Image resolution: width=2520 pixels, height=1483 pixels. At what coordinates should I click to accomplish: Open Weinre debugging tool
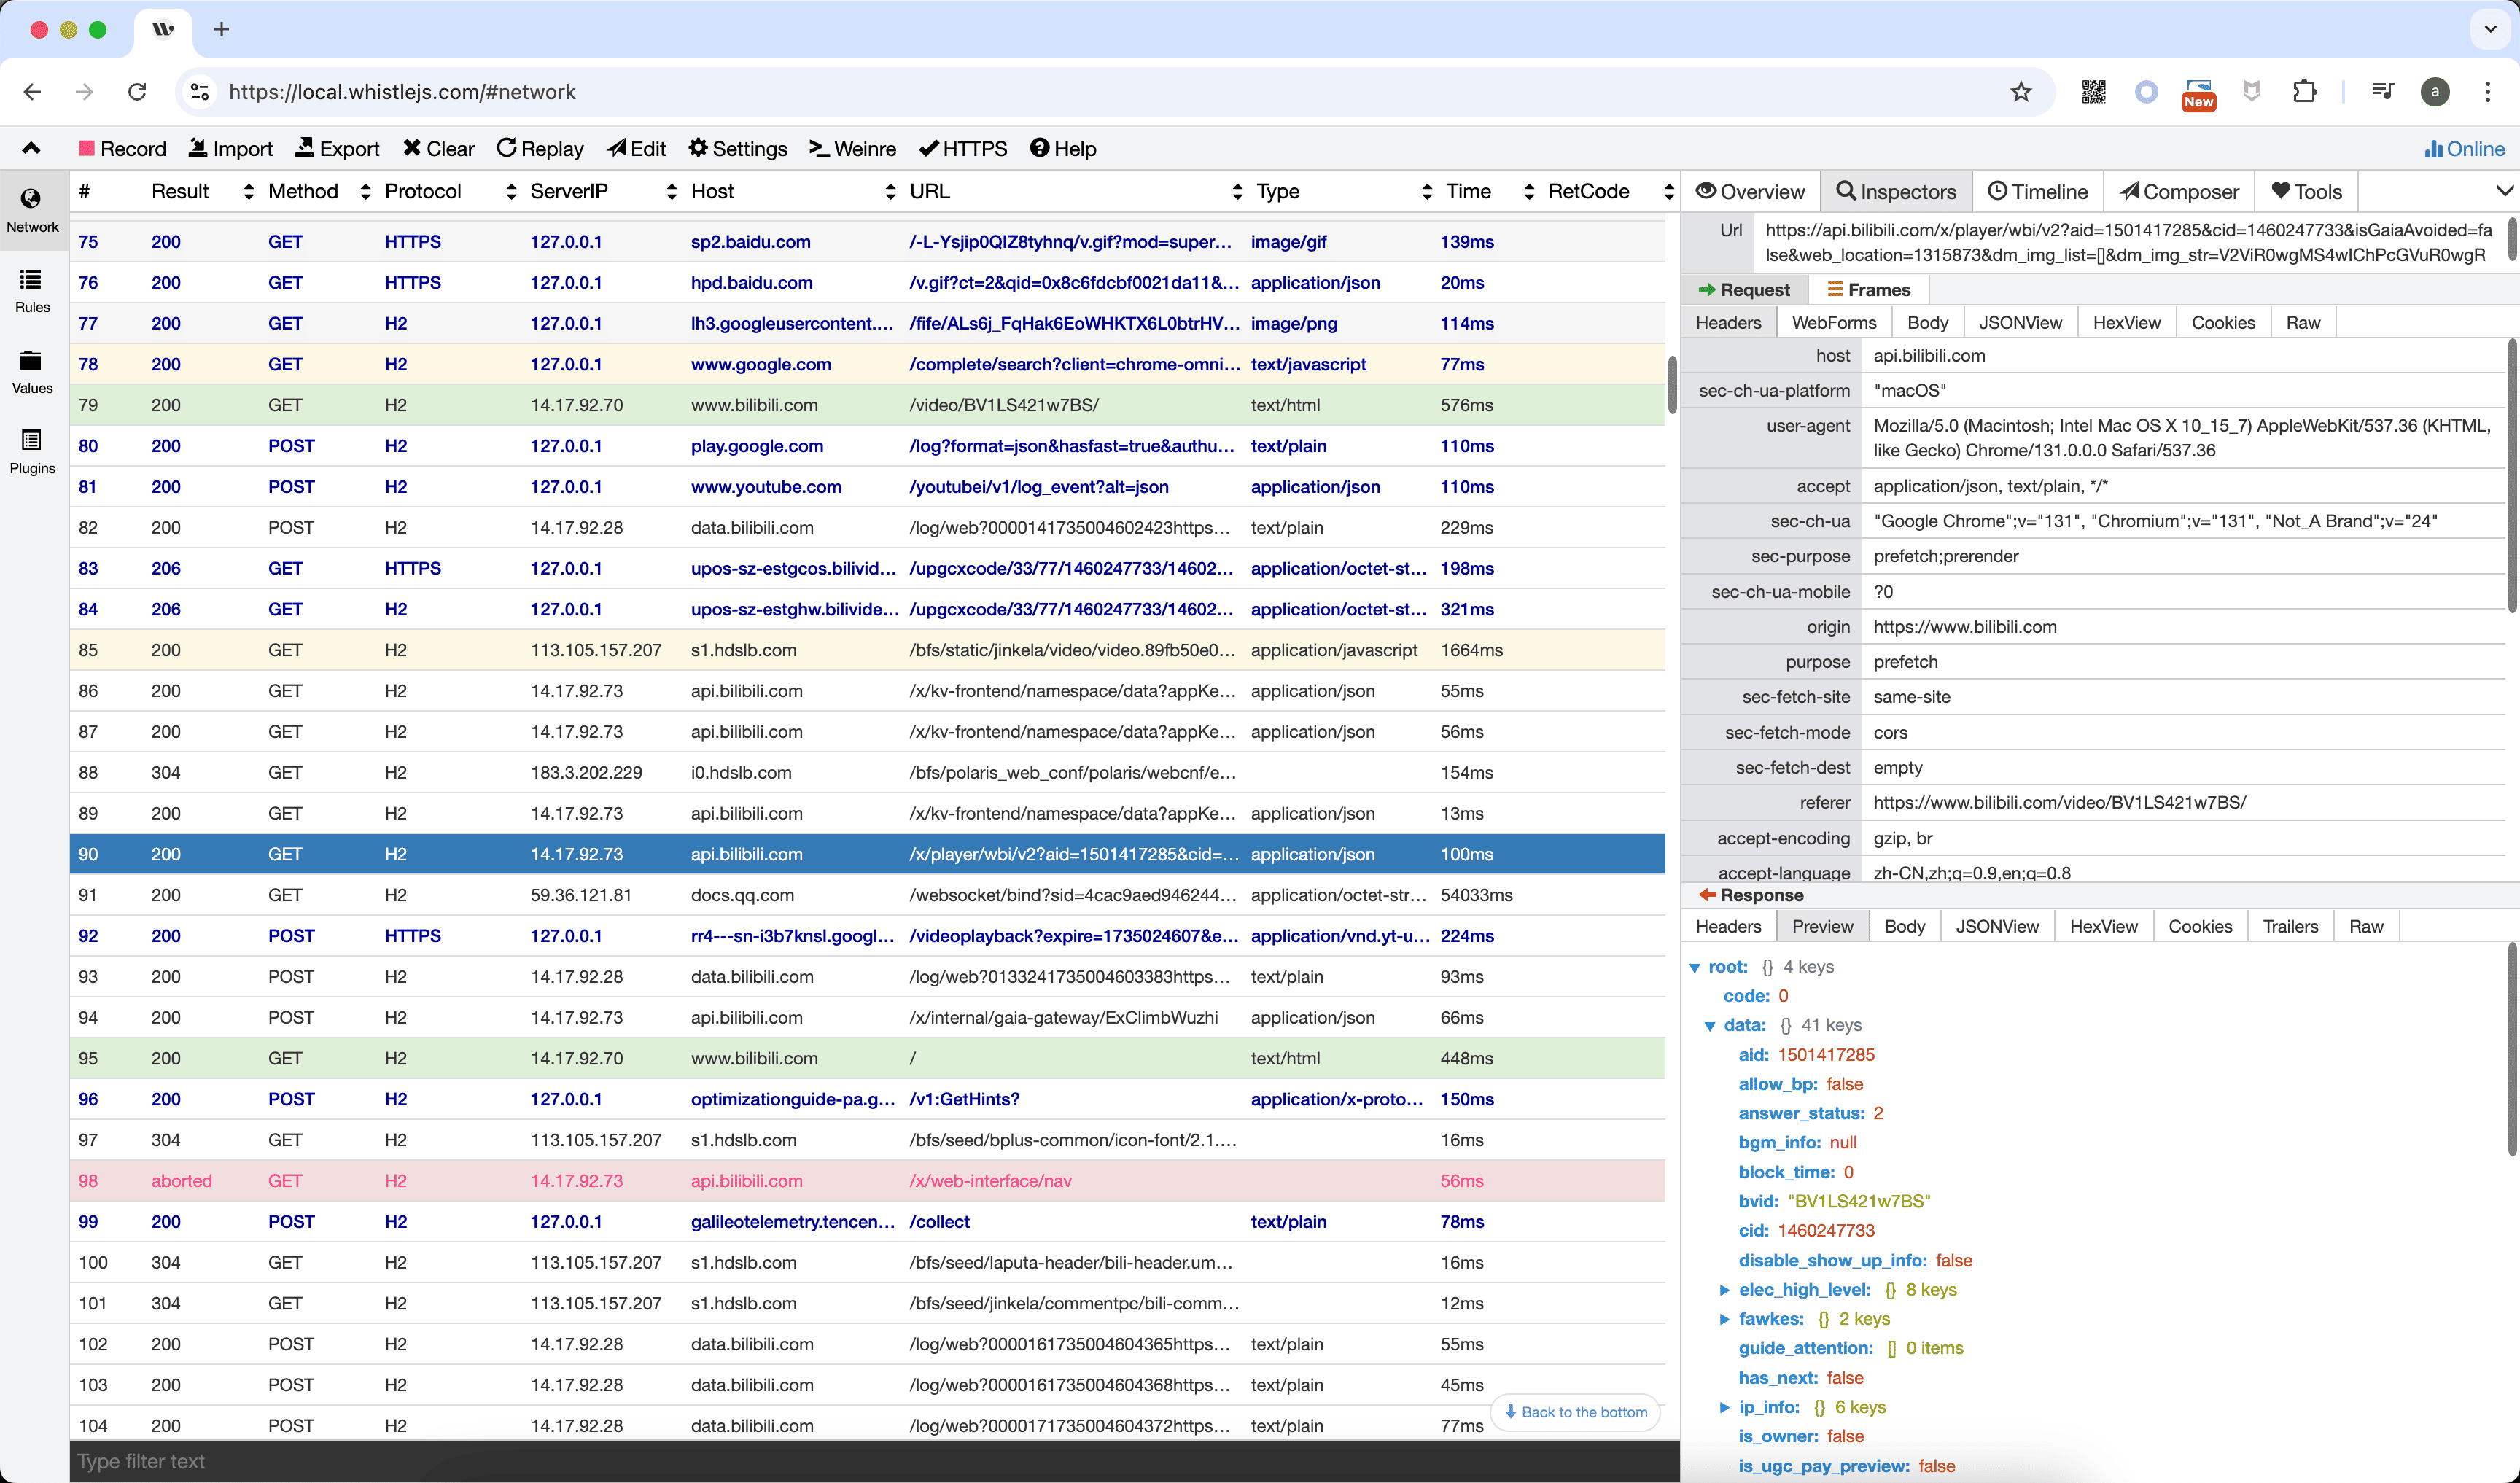852,148
